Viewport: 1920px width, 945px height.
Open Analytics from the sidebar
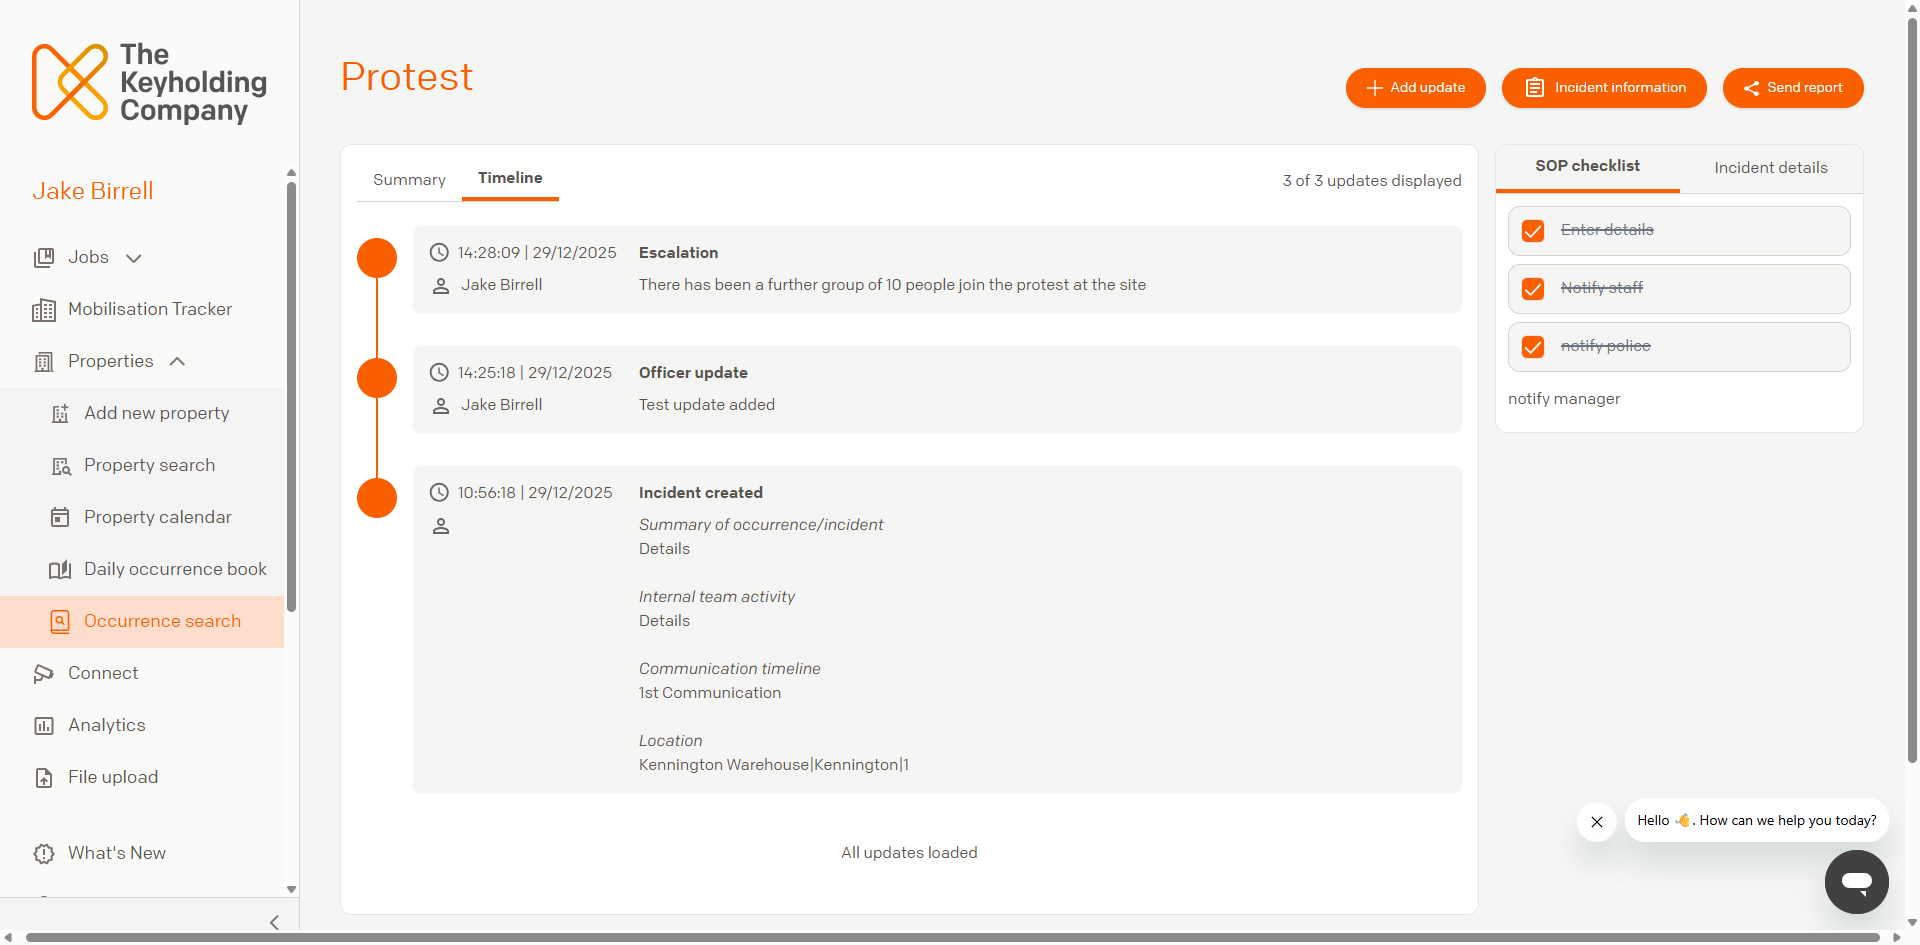(142, 726)
